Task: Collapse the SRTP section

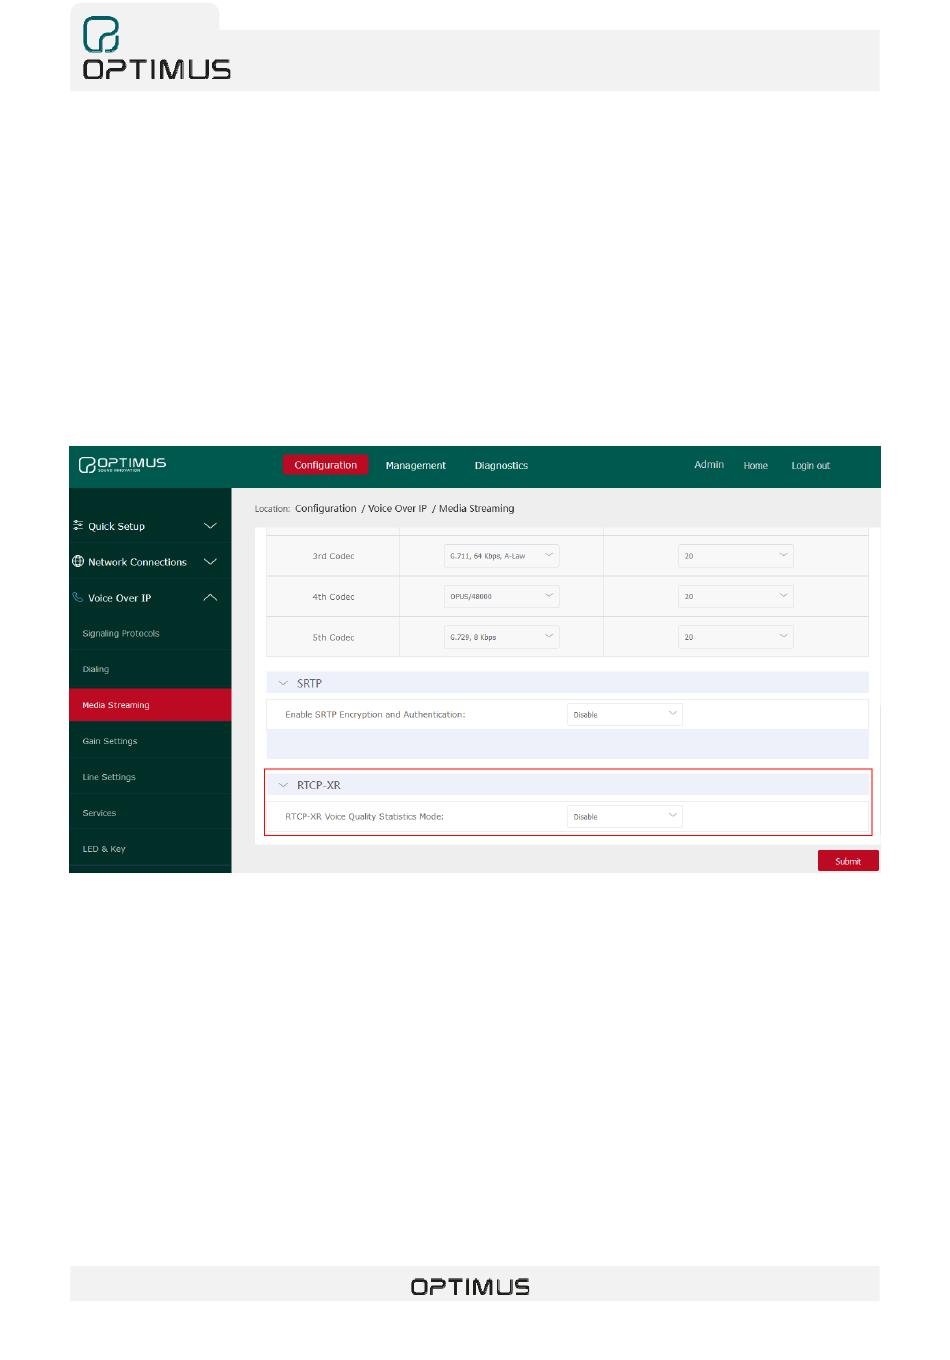Action: pos(283,683)
